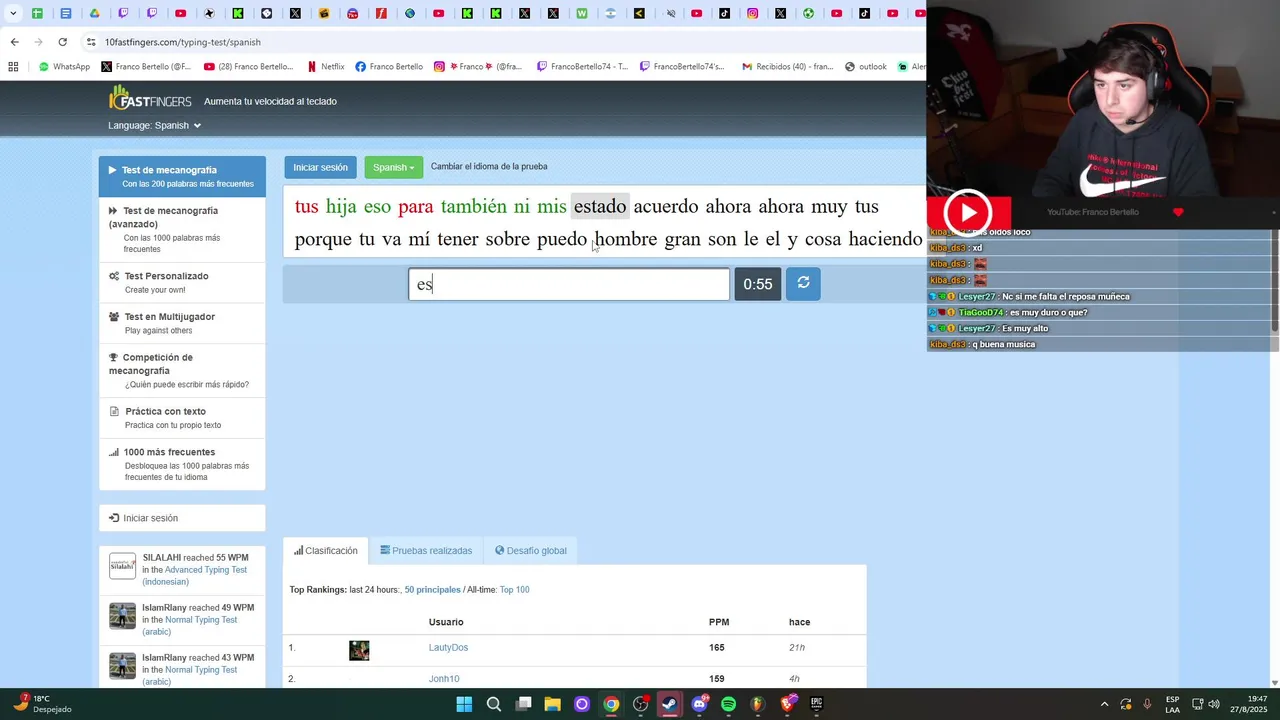Click LautyDos avatar thumbnail in ranking

point(359,651)
